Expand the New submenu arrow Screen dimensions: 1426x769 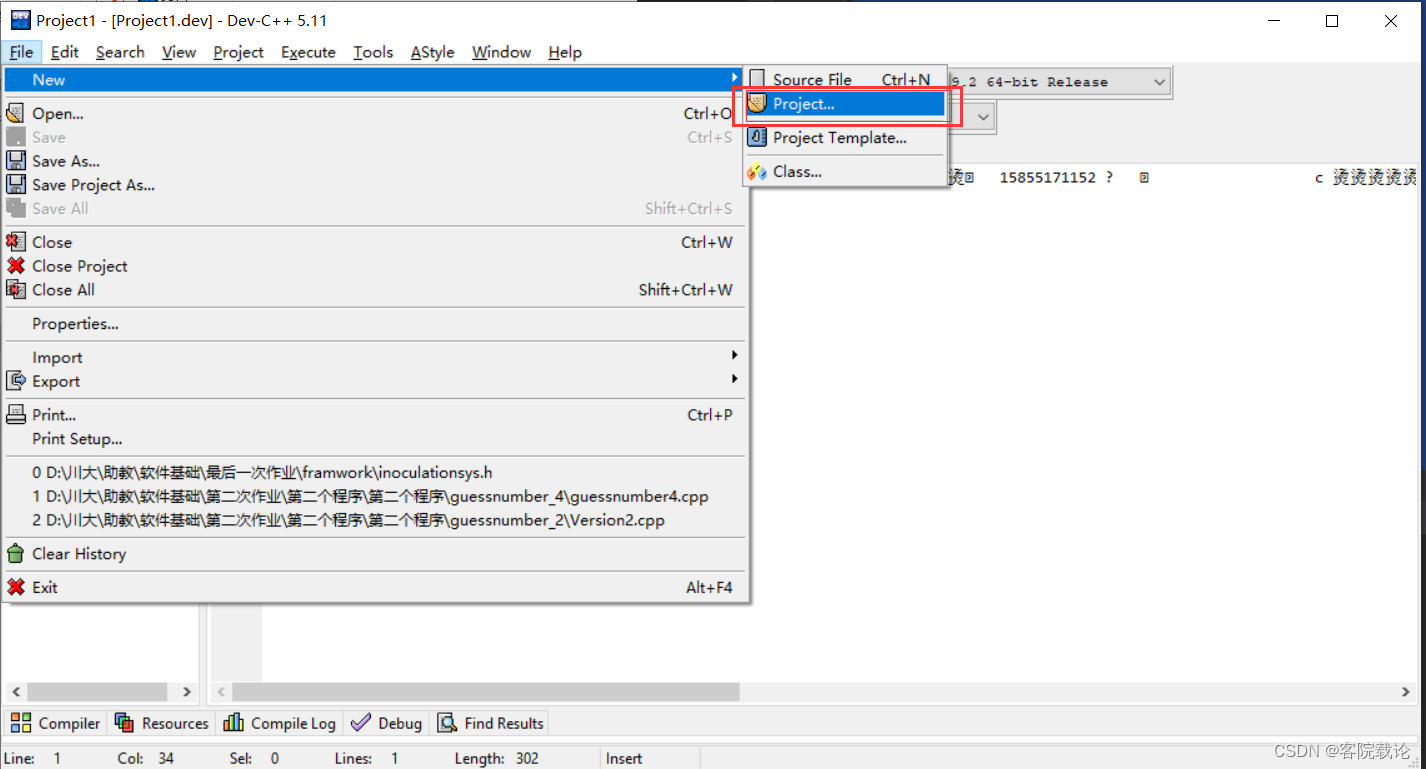735,79
